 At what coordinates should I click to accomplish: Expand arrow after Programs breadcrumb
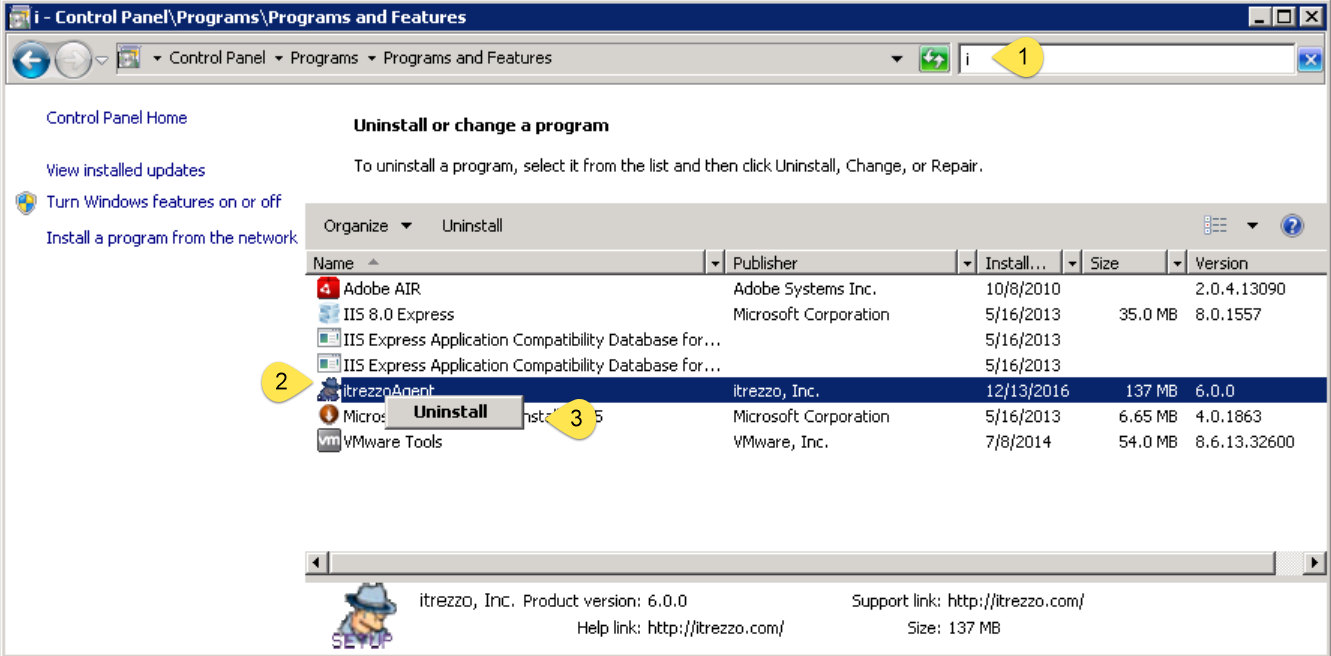click(x=371, y=59)
